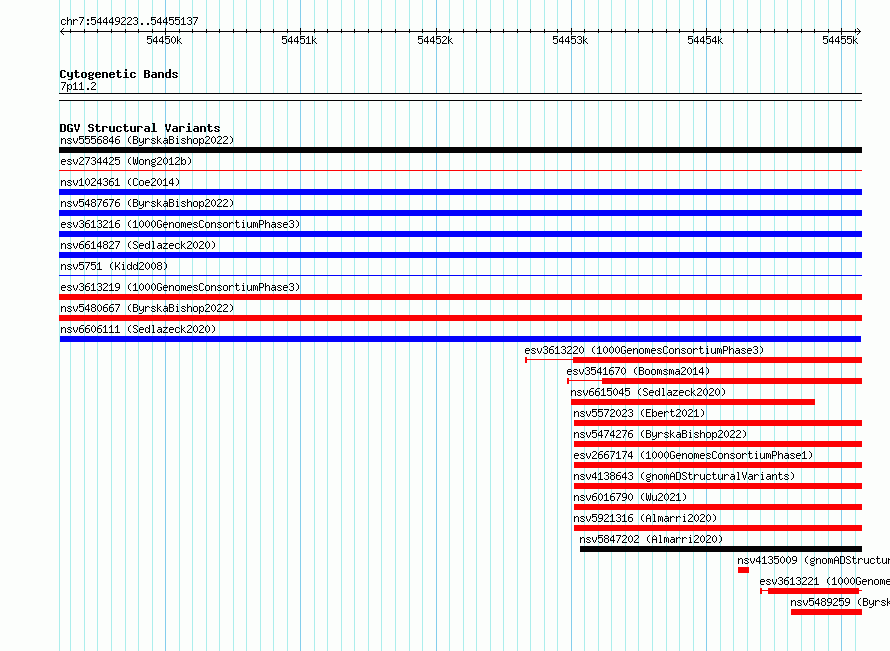Click esv2667174 (1000GenomesConsortiumPhase1) label
Viewport: 890px width, 651px height.
(x=693, y=455)
